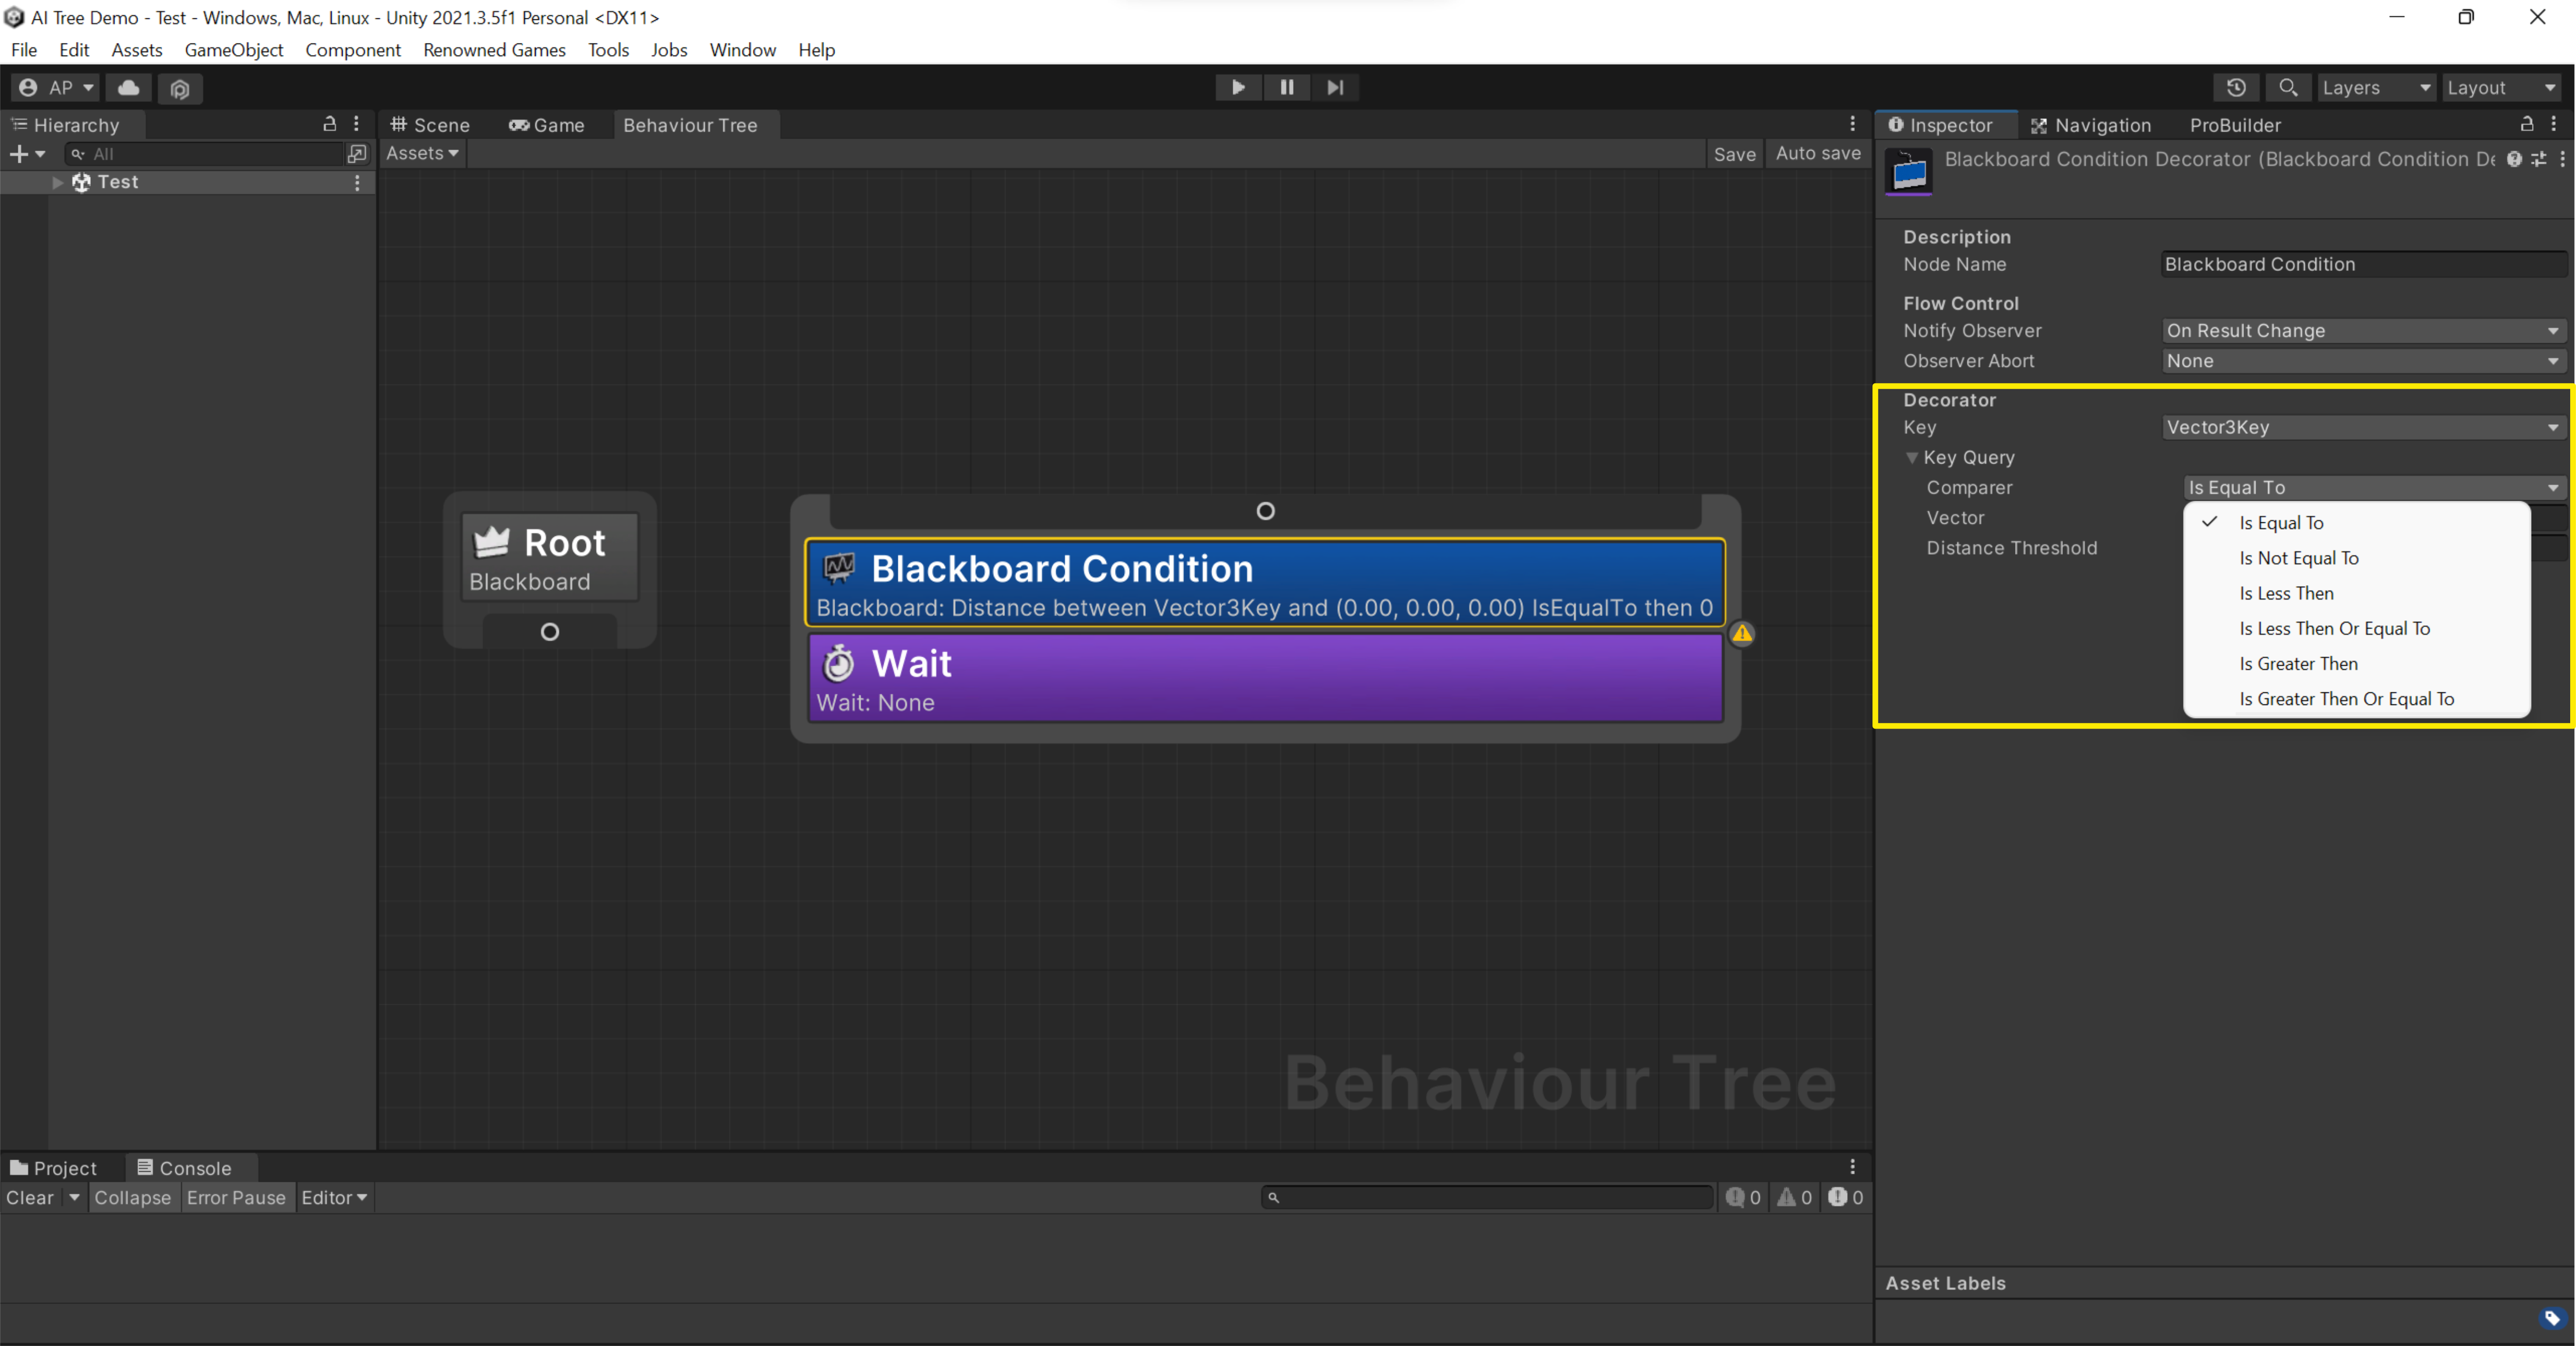Open the cloud services icon
Image resolution: width=2576 pixels, height=1346 pixels.
click(129, 88)
